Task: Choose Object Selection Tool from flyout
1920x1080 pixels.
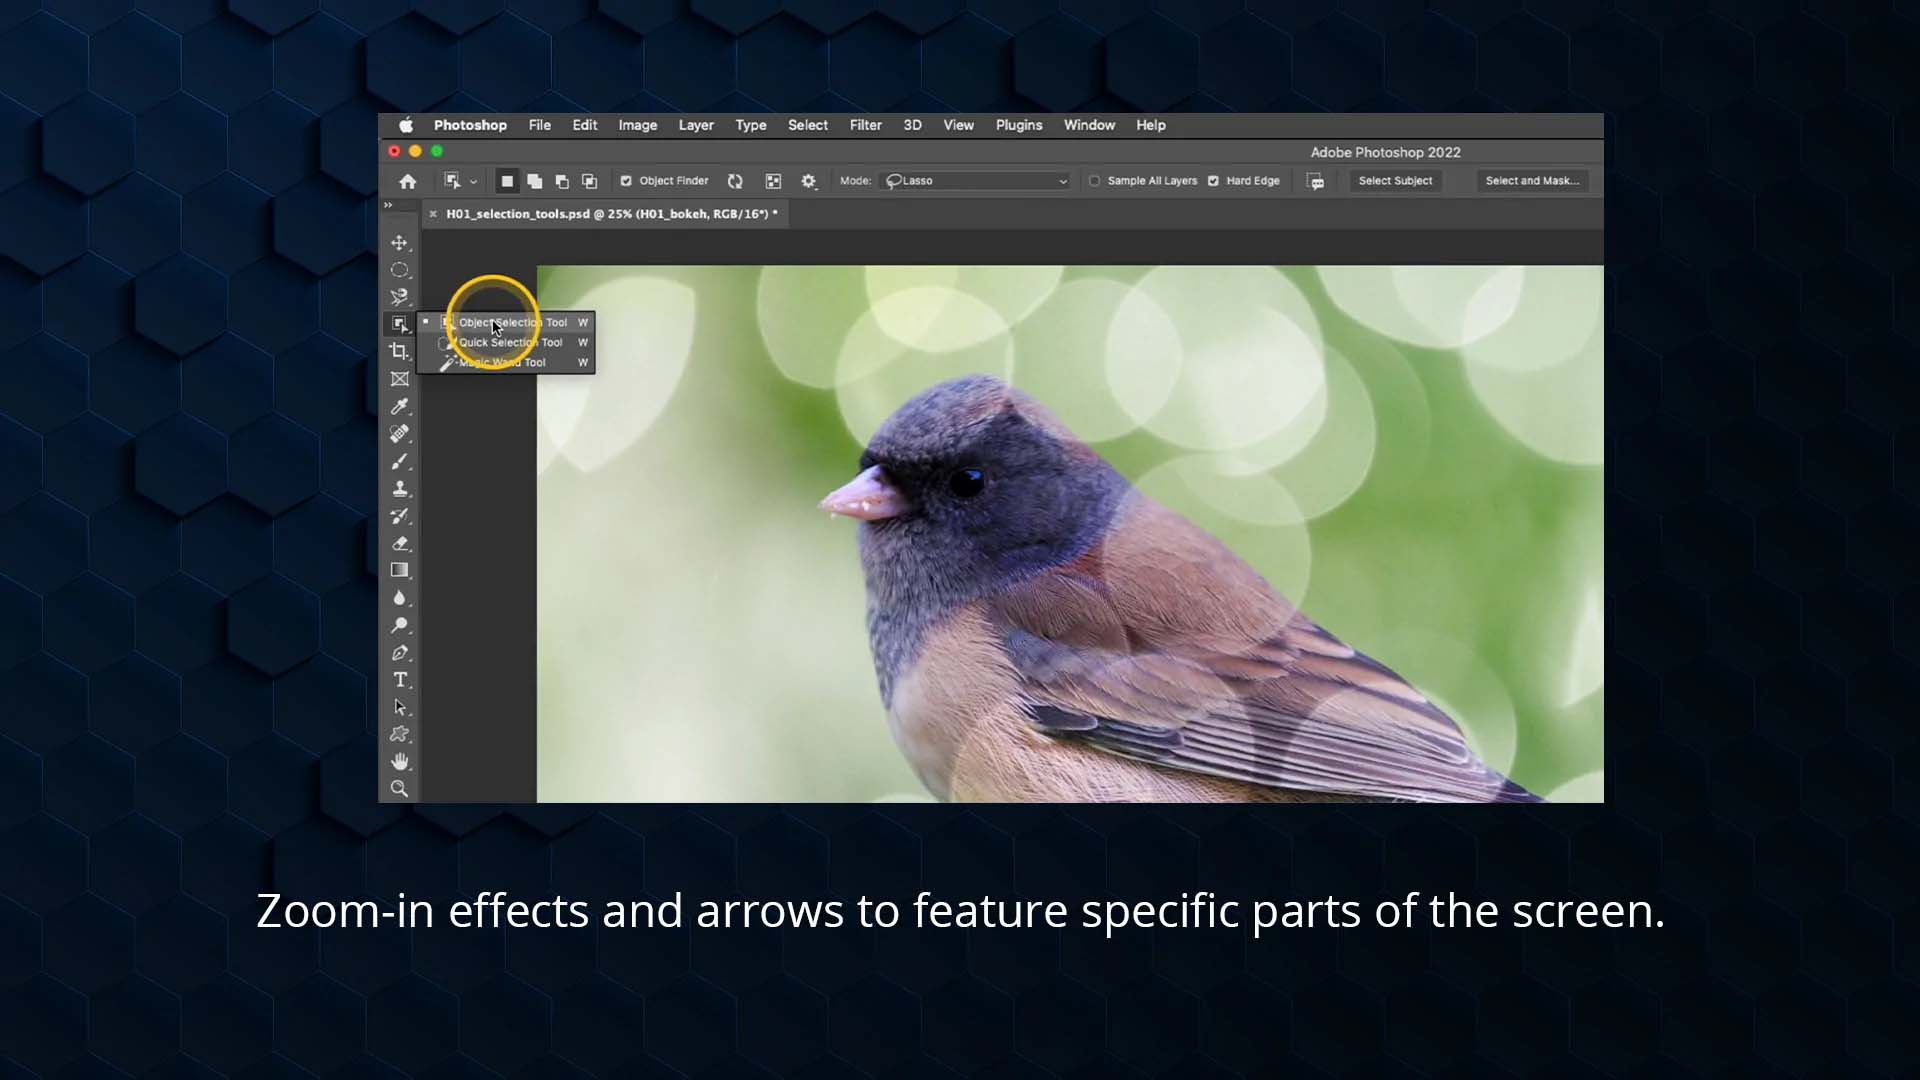Action: pyautogui.click(x=506, y=322)
